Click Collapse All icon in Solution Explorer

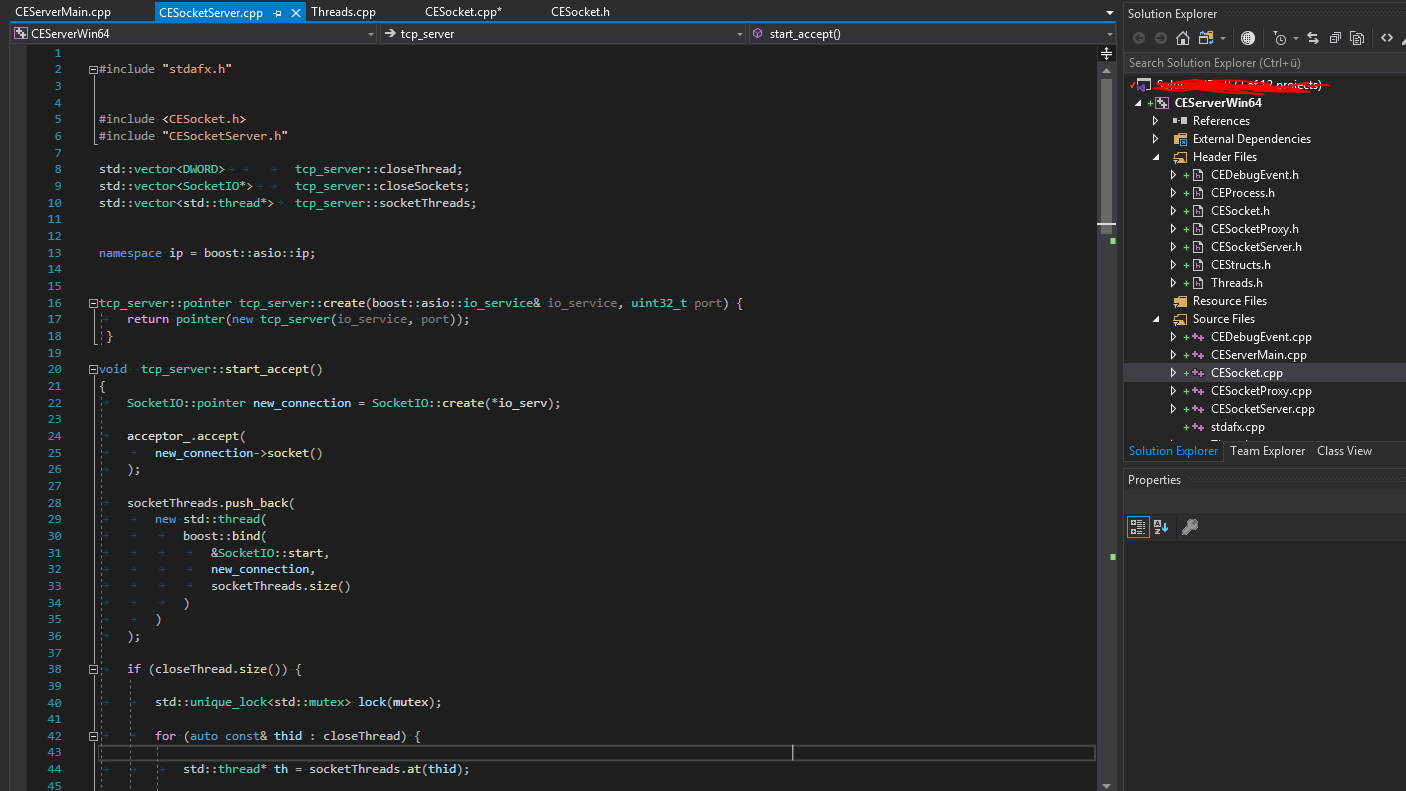[x=1335, y=38]
